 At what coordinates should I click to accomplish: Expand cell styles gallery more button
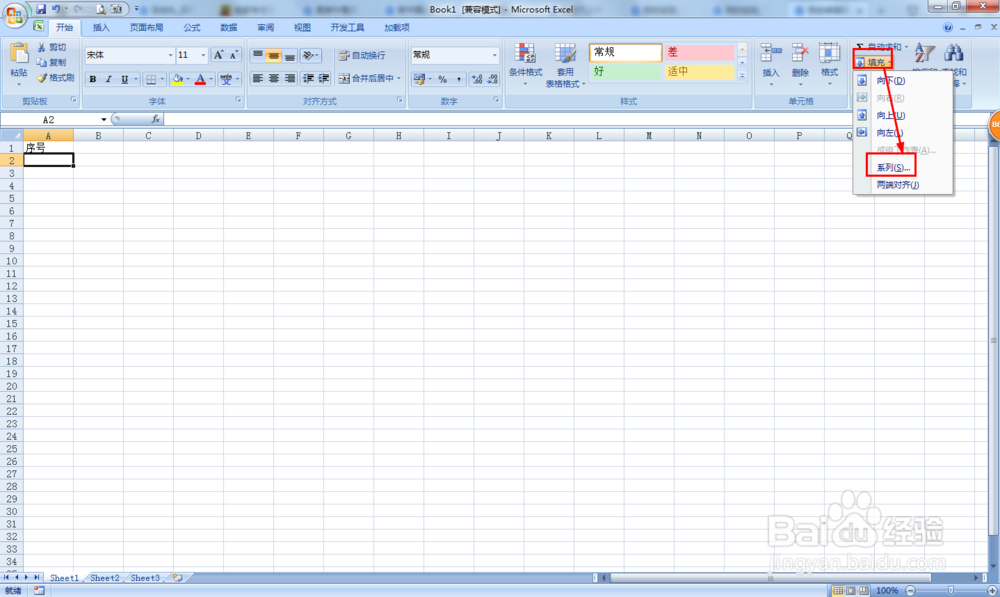click(x=742, y=76)
